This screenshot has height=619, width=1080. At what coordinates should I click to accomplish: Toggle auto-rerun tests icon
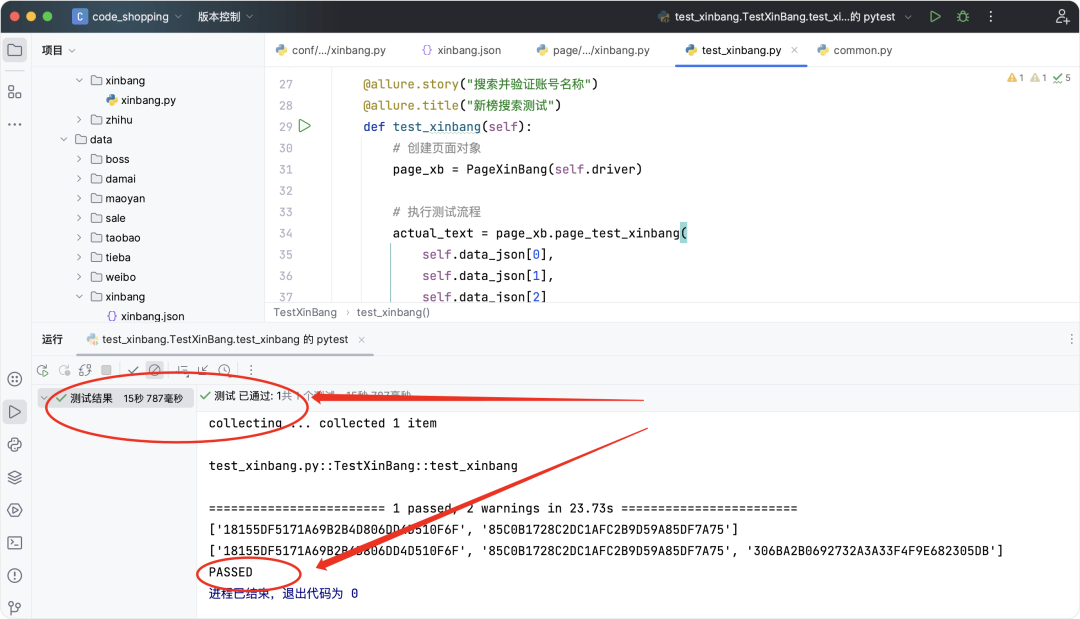click(85, 370)
